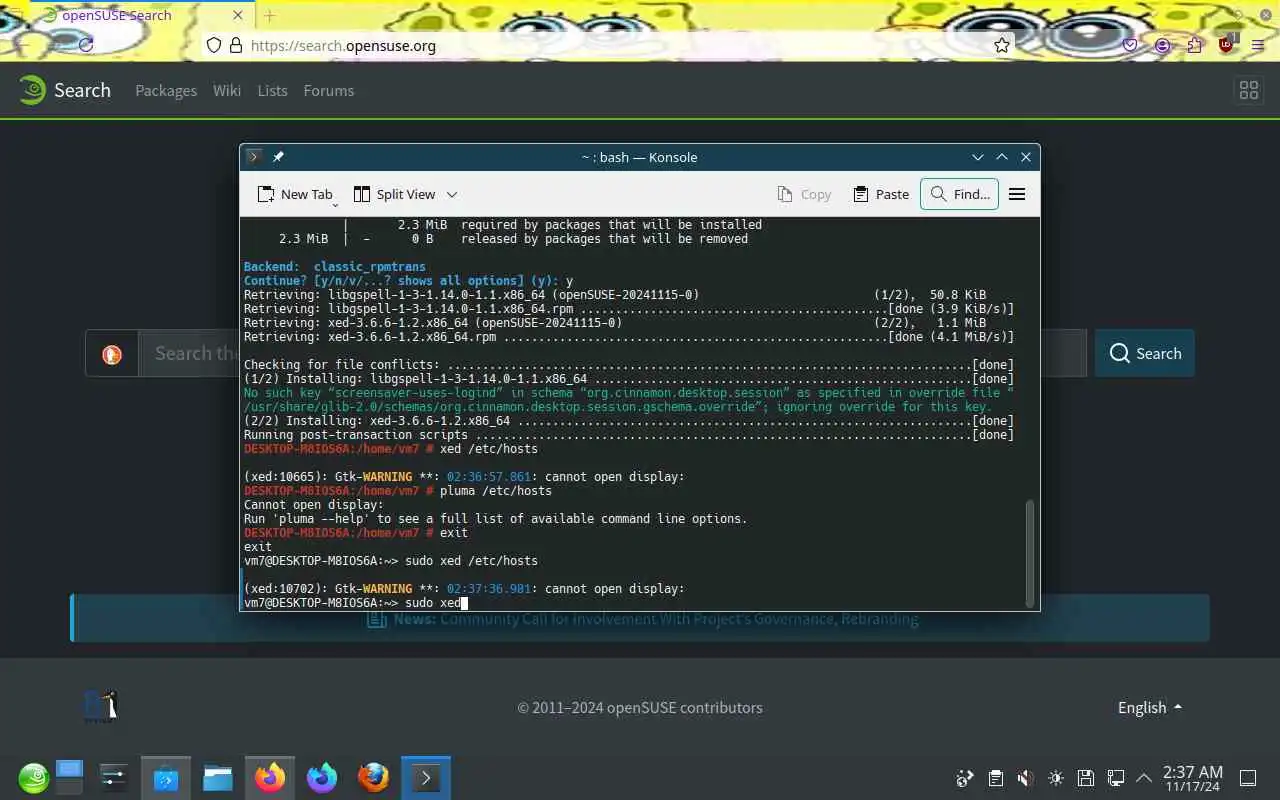Viewport: 1280px width, 800px height.
Task: Close the openSUSE Search tab
Action: point(238,15)
